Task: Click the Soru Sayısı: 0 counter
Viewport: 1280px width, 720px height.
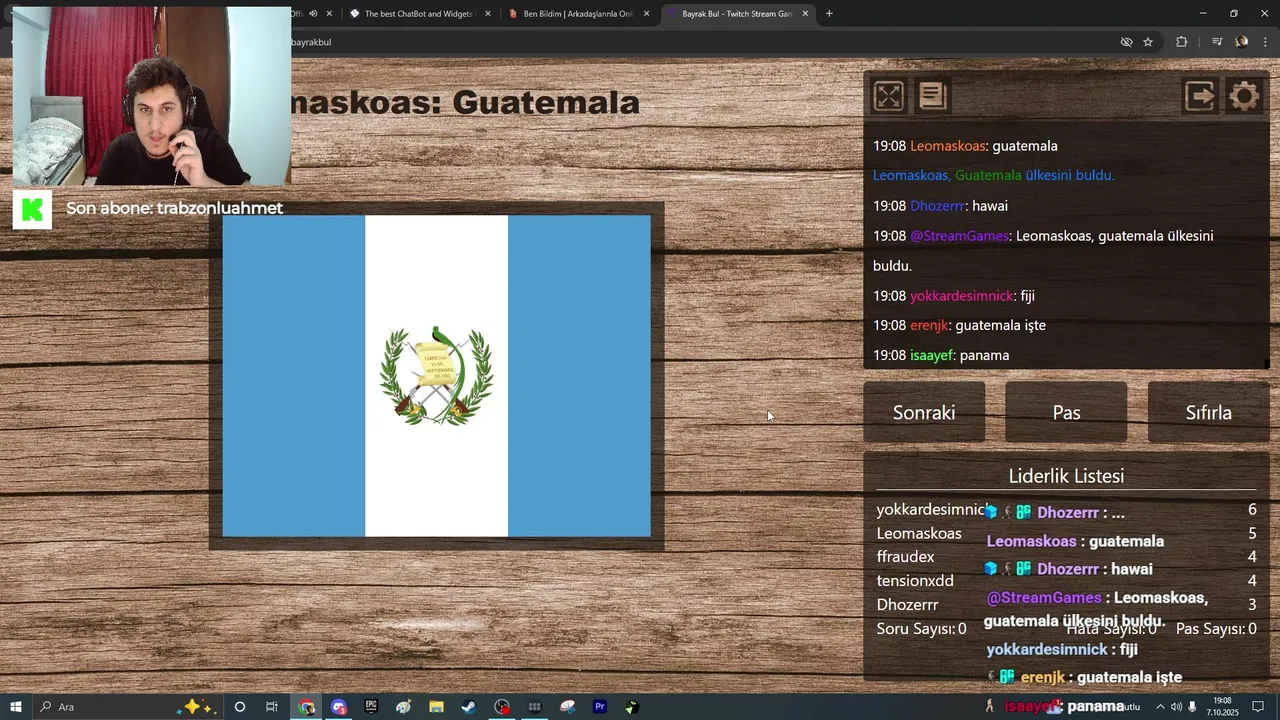Action: click(921, 629)
